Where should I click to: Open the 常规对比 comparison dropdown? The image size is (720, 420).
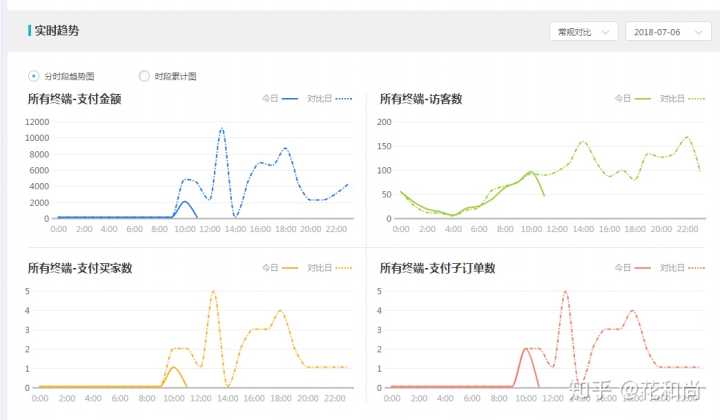pos(583,32)
